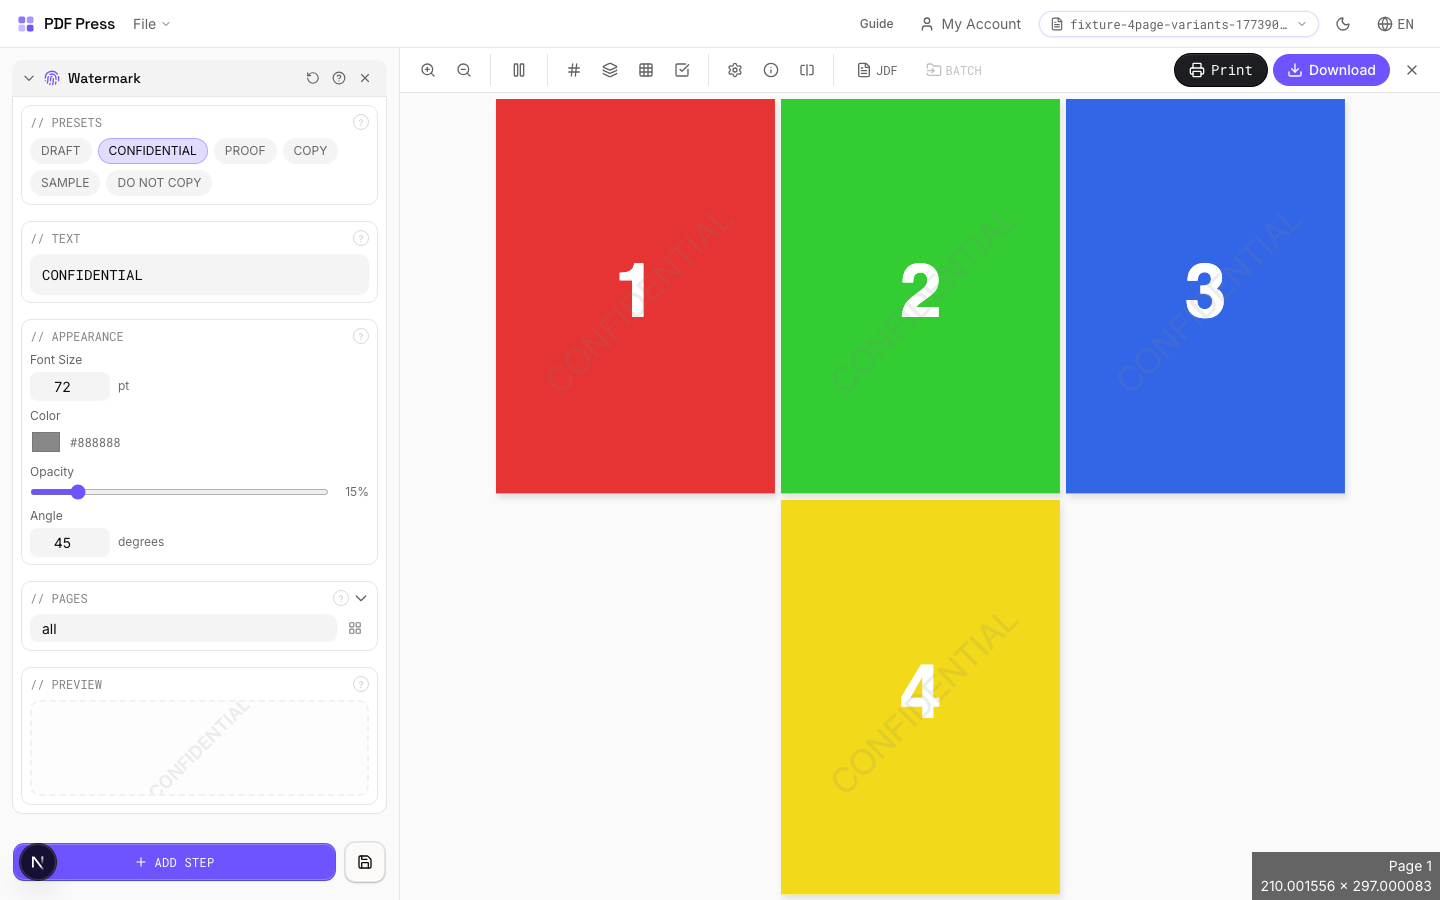Open the settings gear in toolbar

735,70
